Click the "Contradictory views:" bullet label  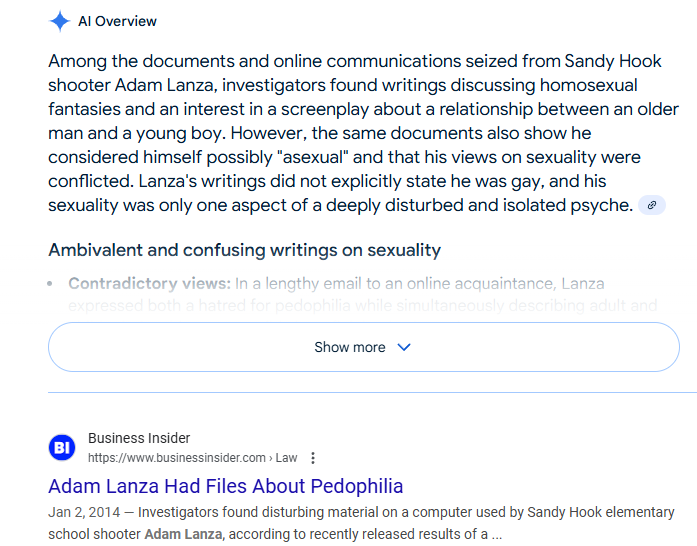[x=149, y=284]
